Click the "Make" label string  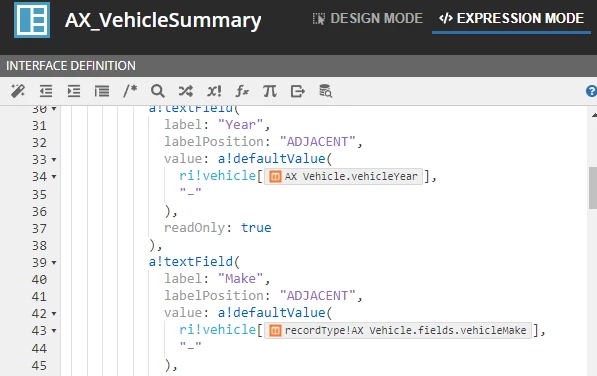point(240,279)
